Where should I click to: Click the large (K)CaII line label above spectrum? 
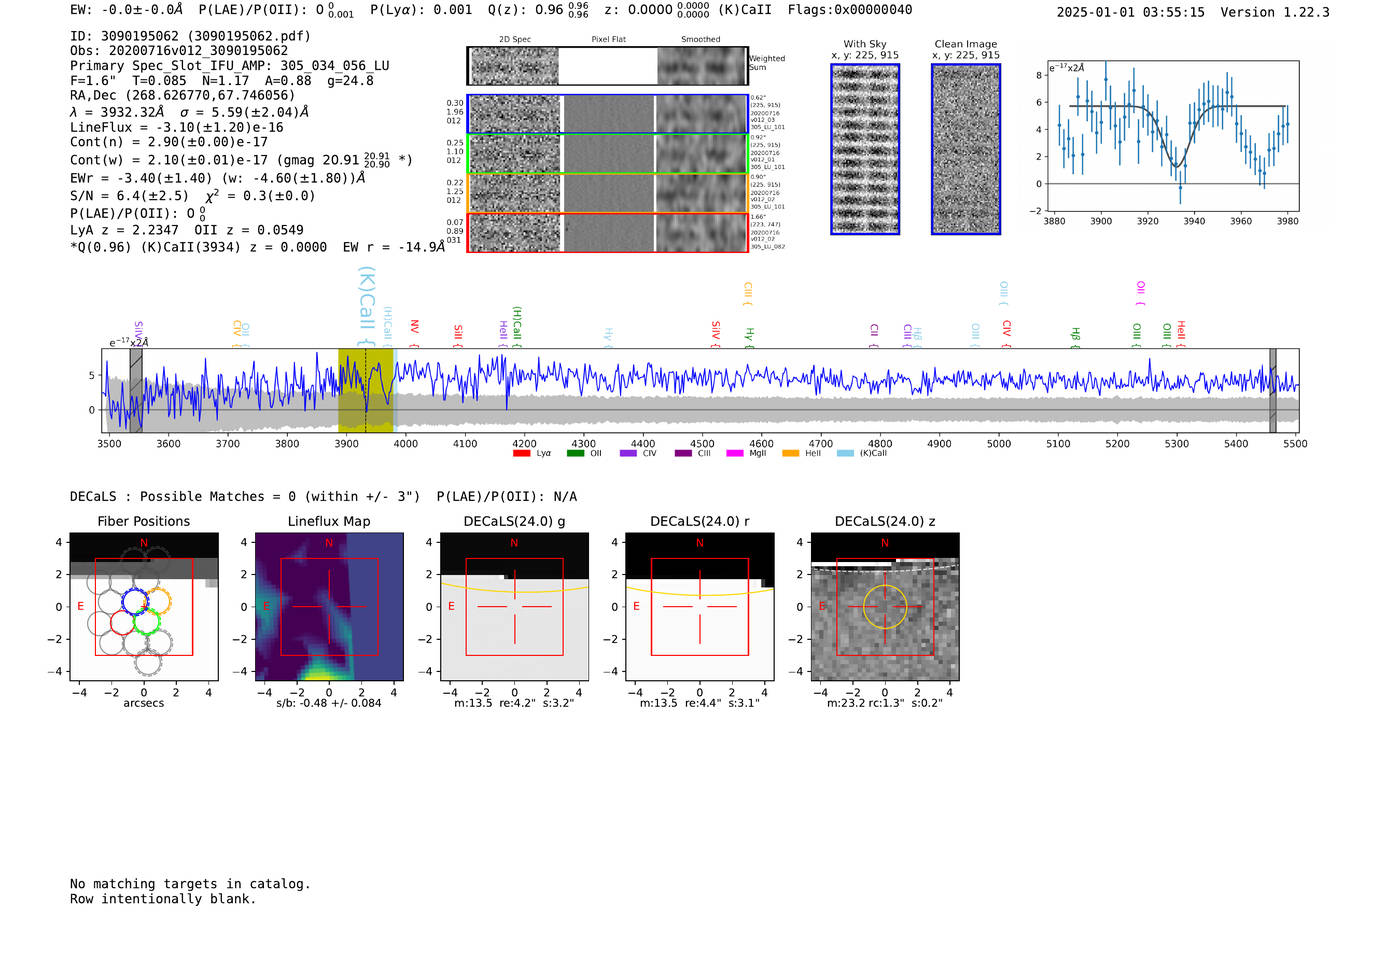click(366, 306)
